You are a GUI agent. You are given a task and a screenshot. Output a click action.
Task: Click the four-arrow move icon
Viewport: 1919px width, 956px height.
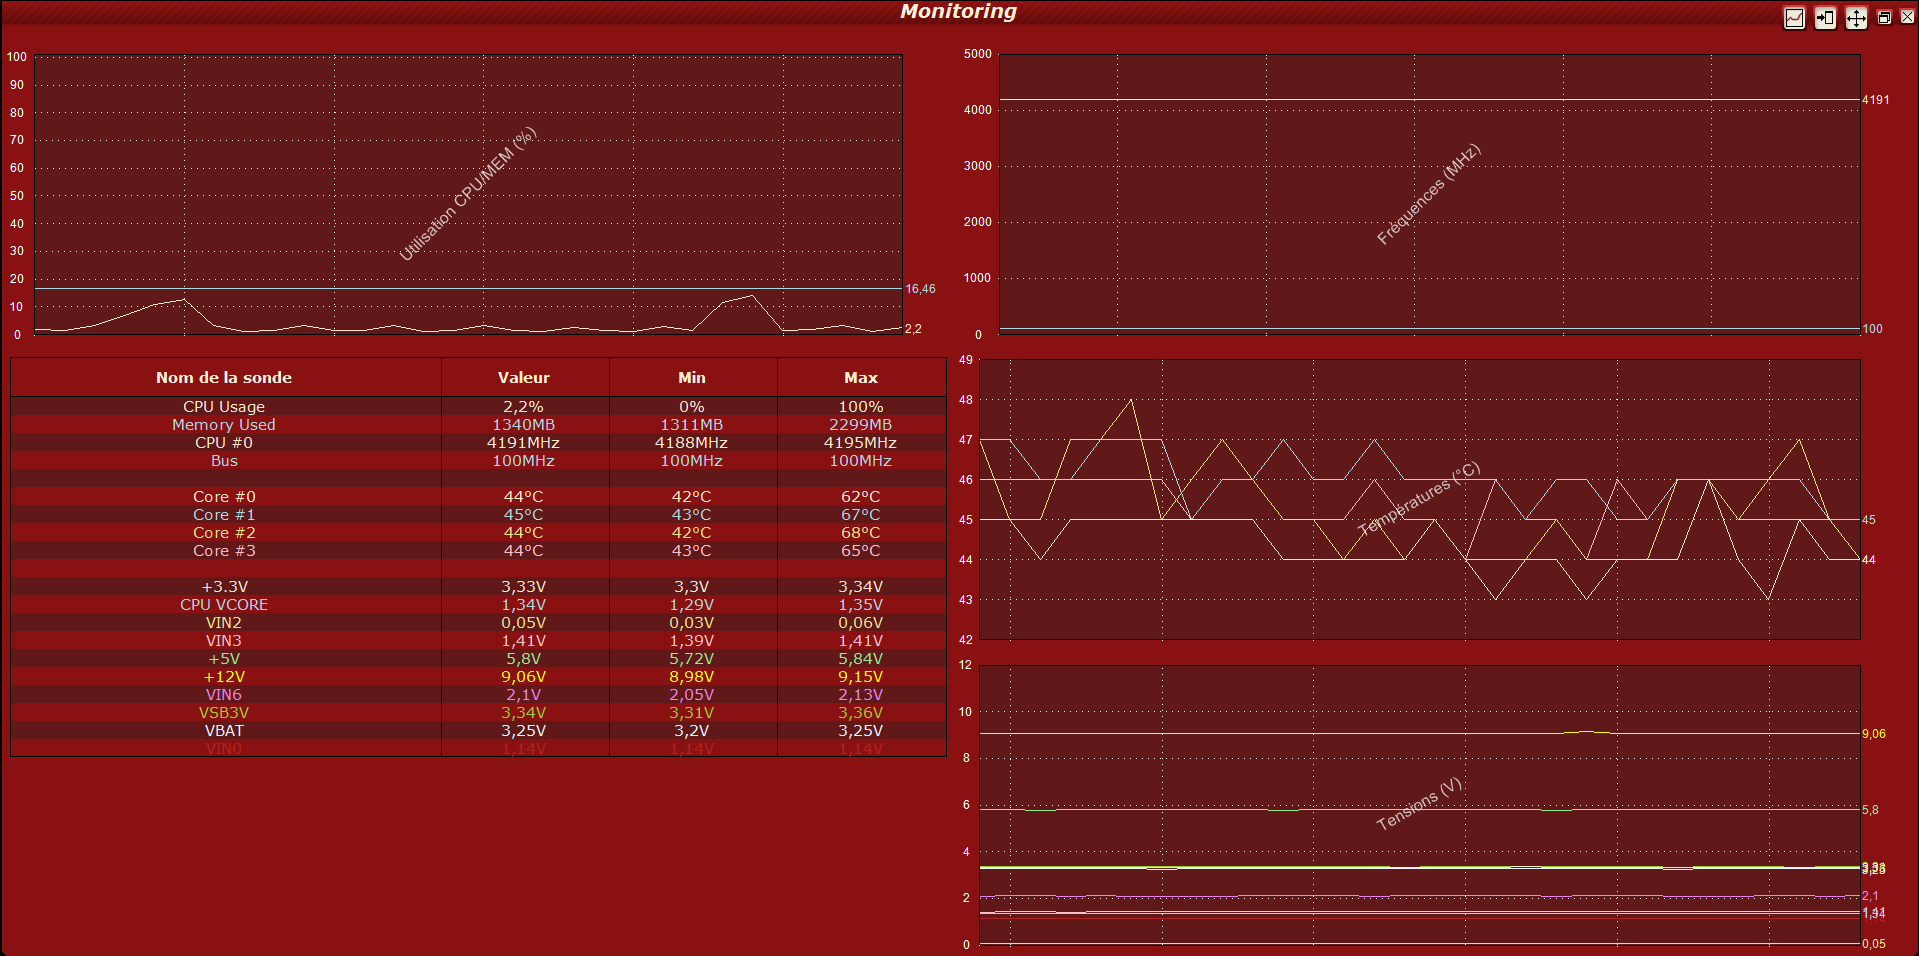[1856, 18]
